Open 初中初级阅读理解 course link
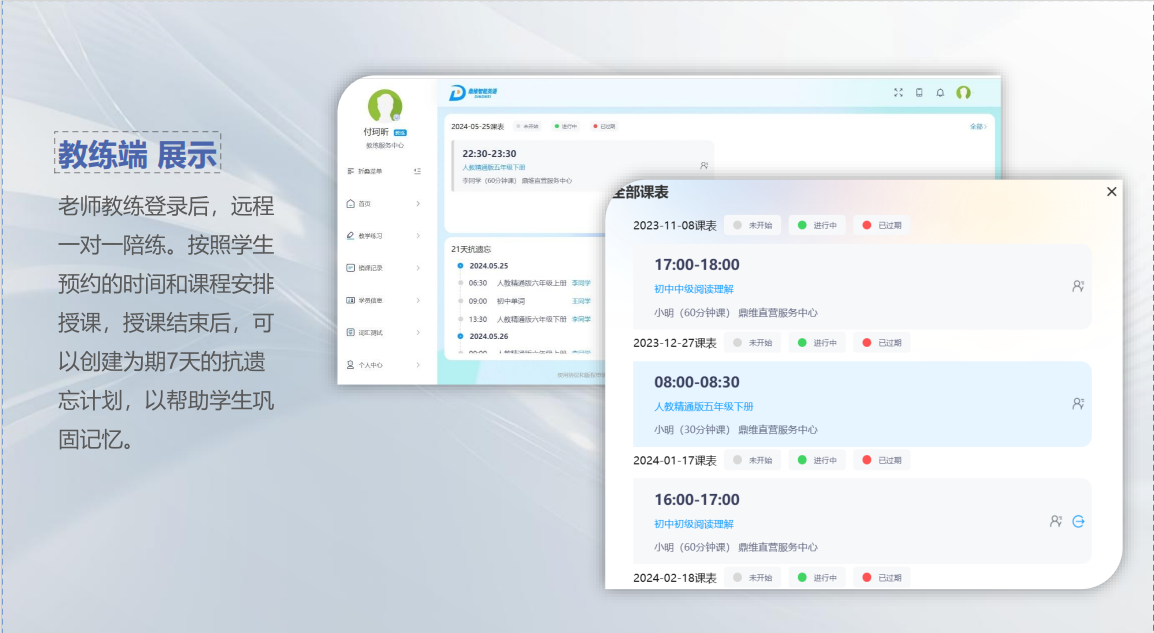Screen dimensions: 1154x633 [694, 524]
